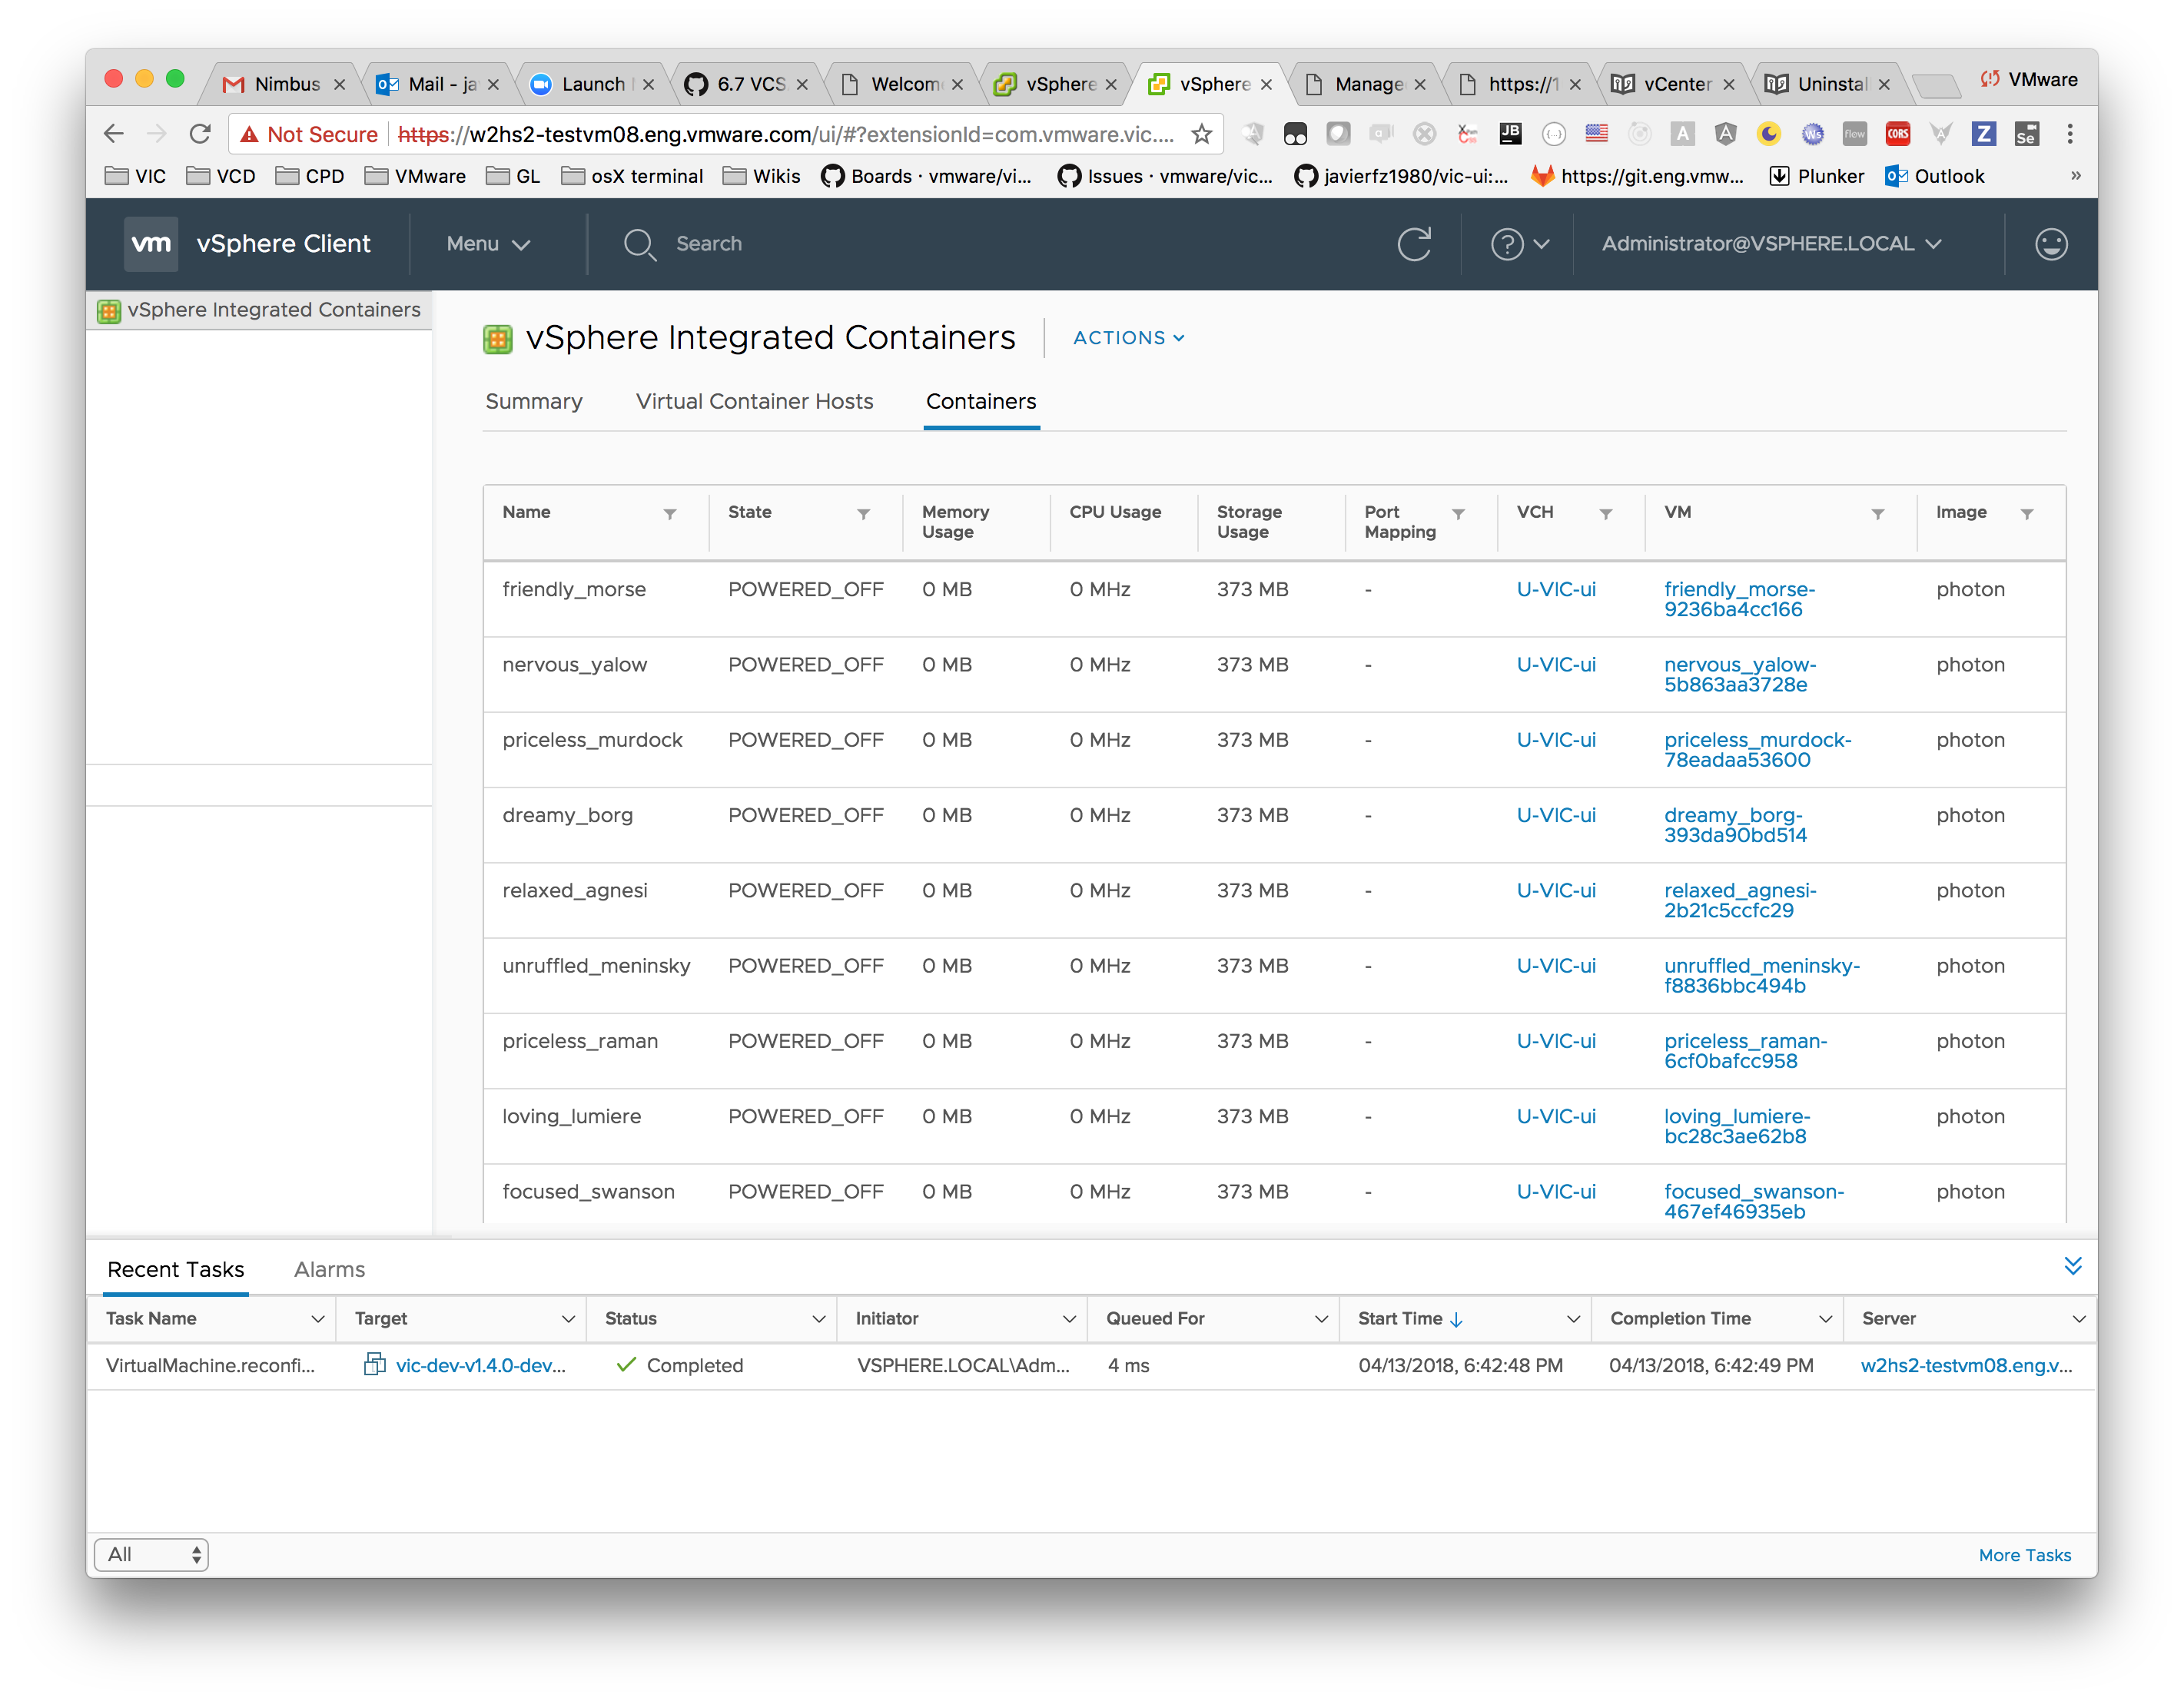
Task: Toggle the Name column filter
Action: point(670,514)
